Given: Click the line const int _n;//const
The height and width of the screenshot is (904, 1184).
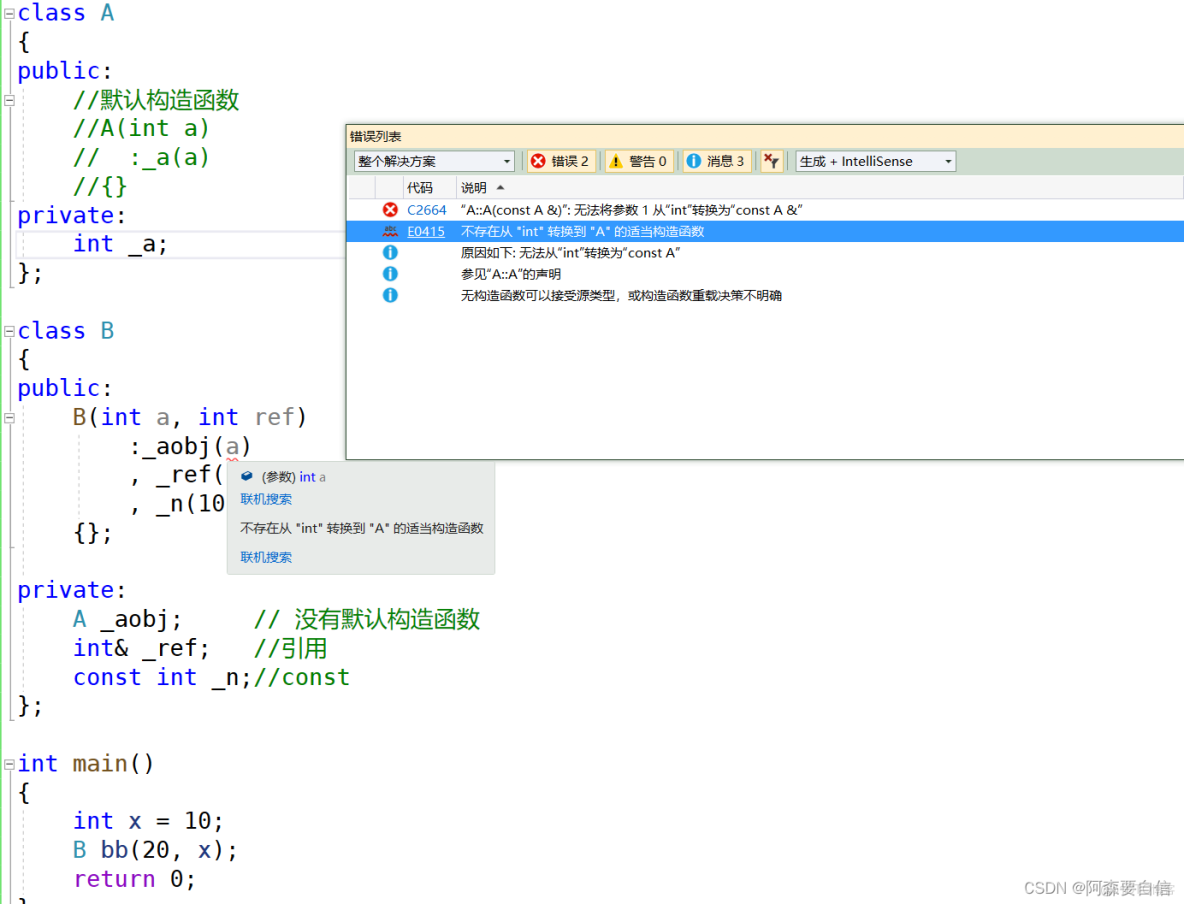Looking at the screenshot, I should coord(211,677).
